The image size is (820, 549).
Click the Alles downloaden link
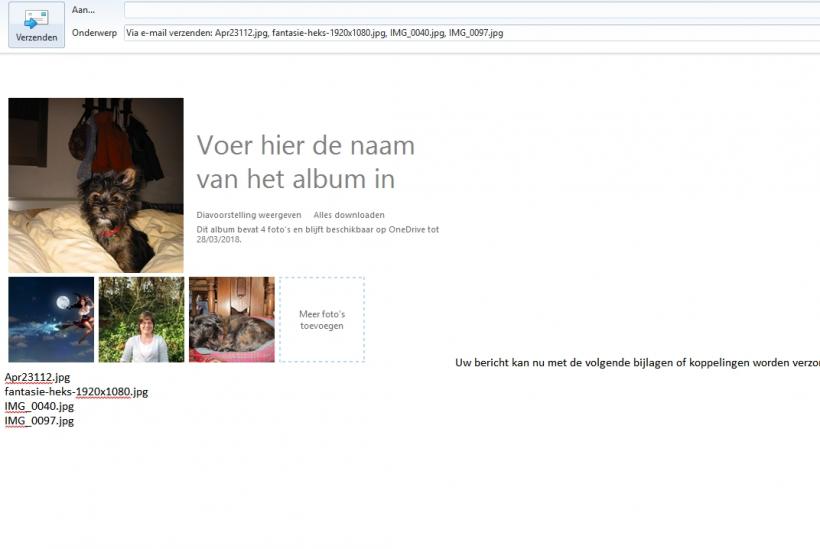pyautogui.click(x=349, y=215)
